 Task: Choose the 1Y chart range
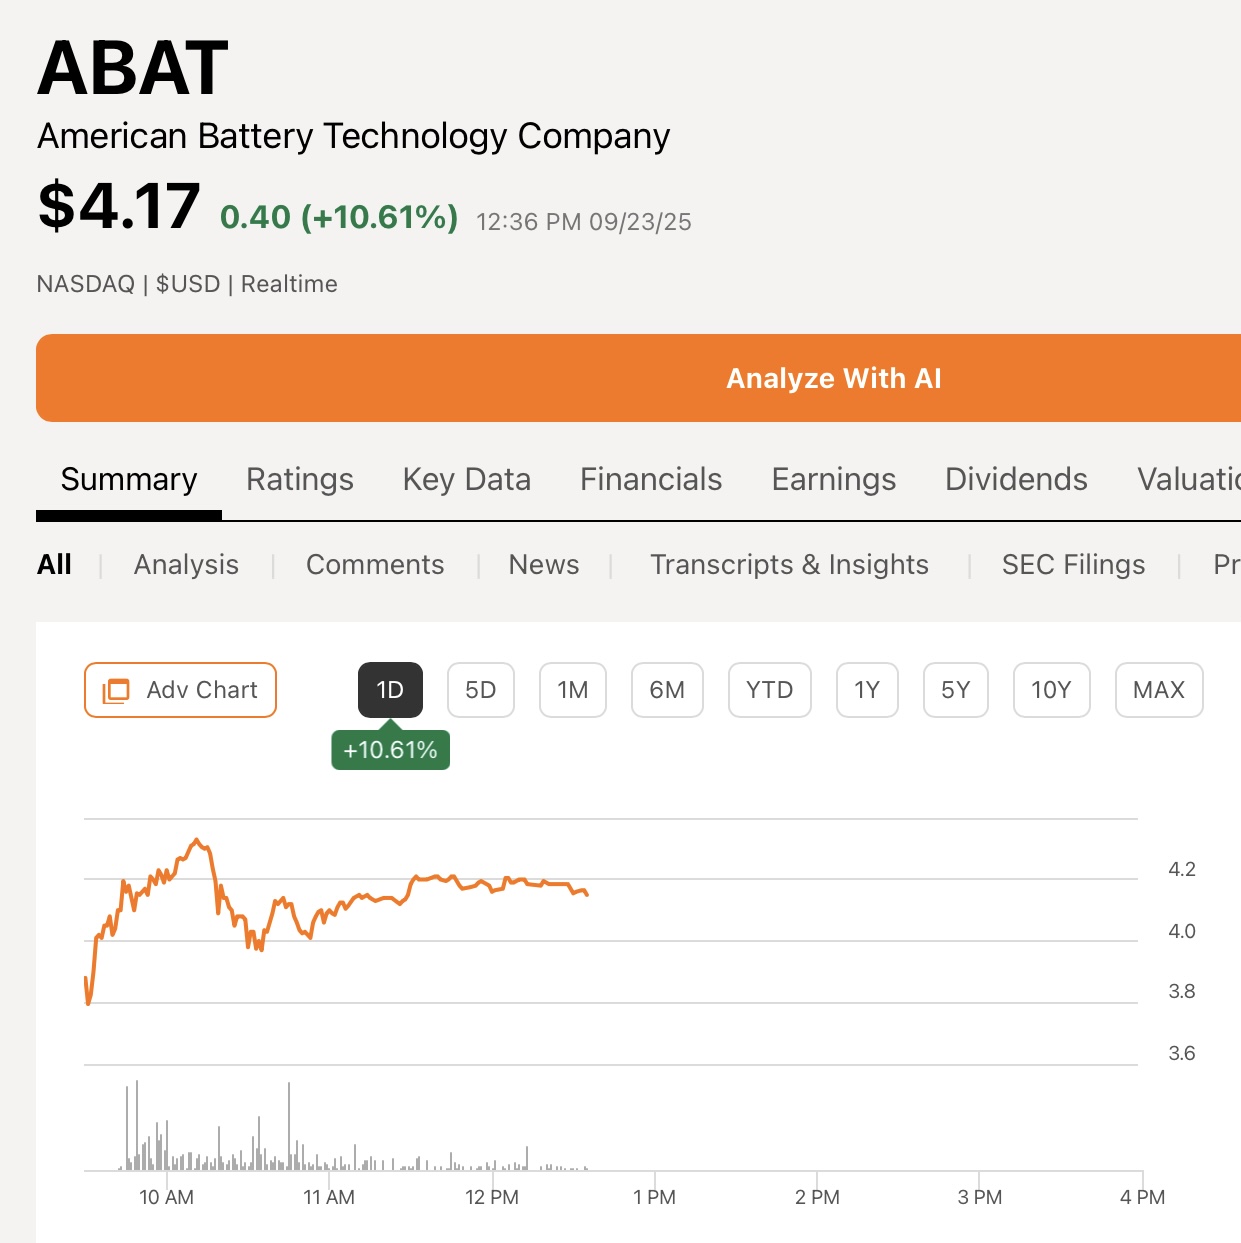pyautogui.click(x=867, y=690)
